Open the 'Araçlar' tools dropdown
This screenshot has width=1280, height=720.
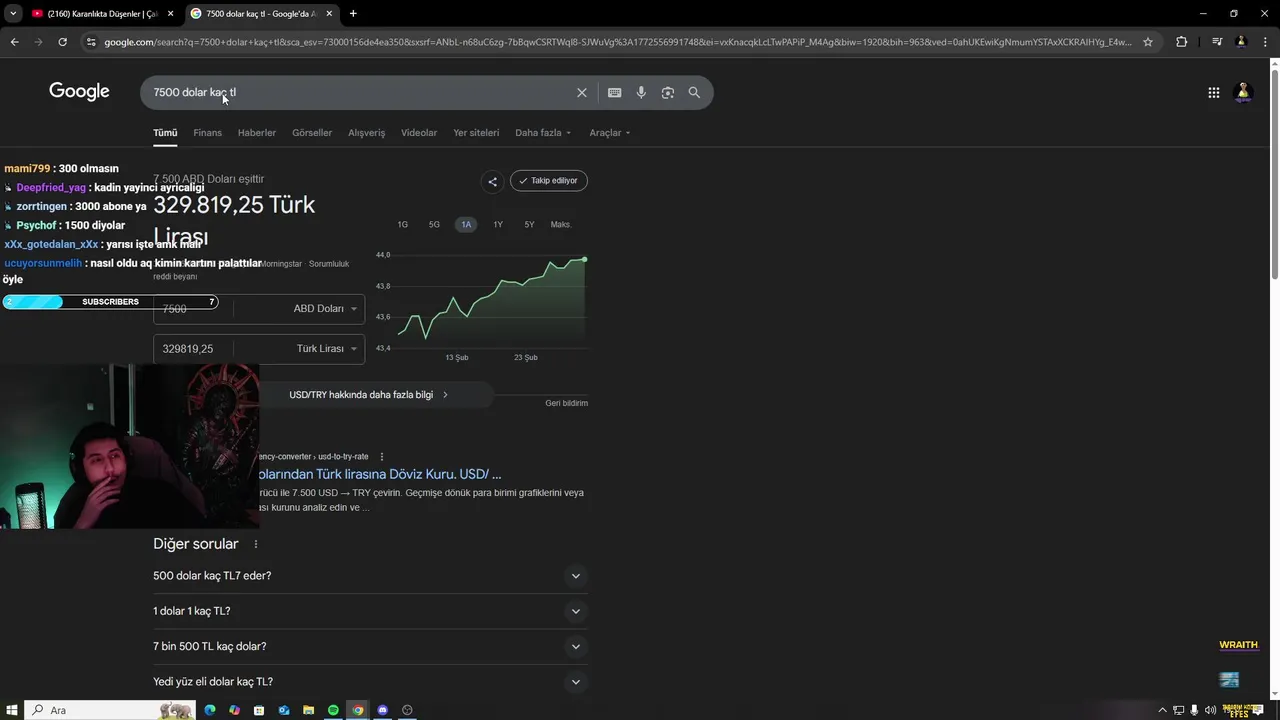click(x=610, y=133)
